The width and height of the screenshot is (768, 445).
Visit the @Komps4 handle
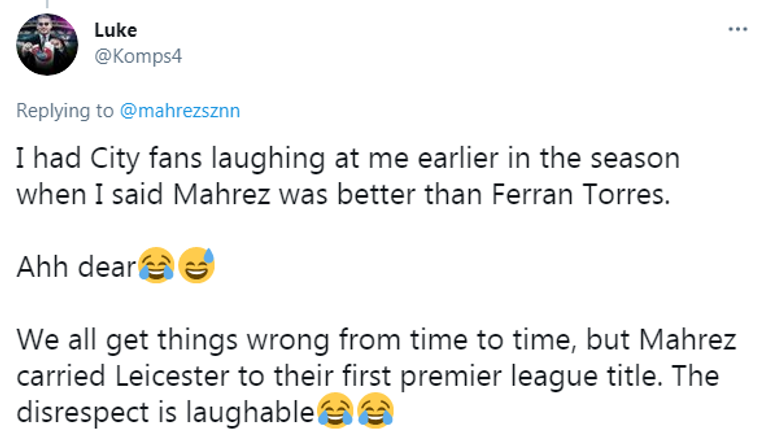pyautogui.click(x=137, y=55)
